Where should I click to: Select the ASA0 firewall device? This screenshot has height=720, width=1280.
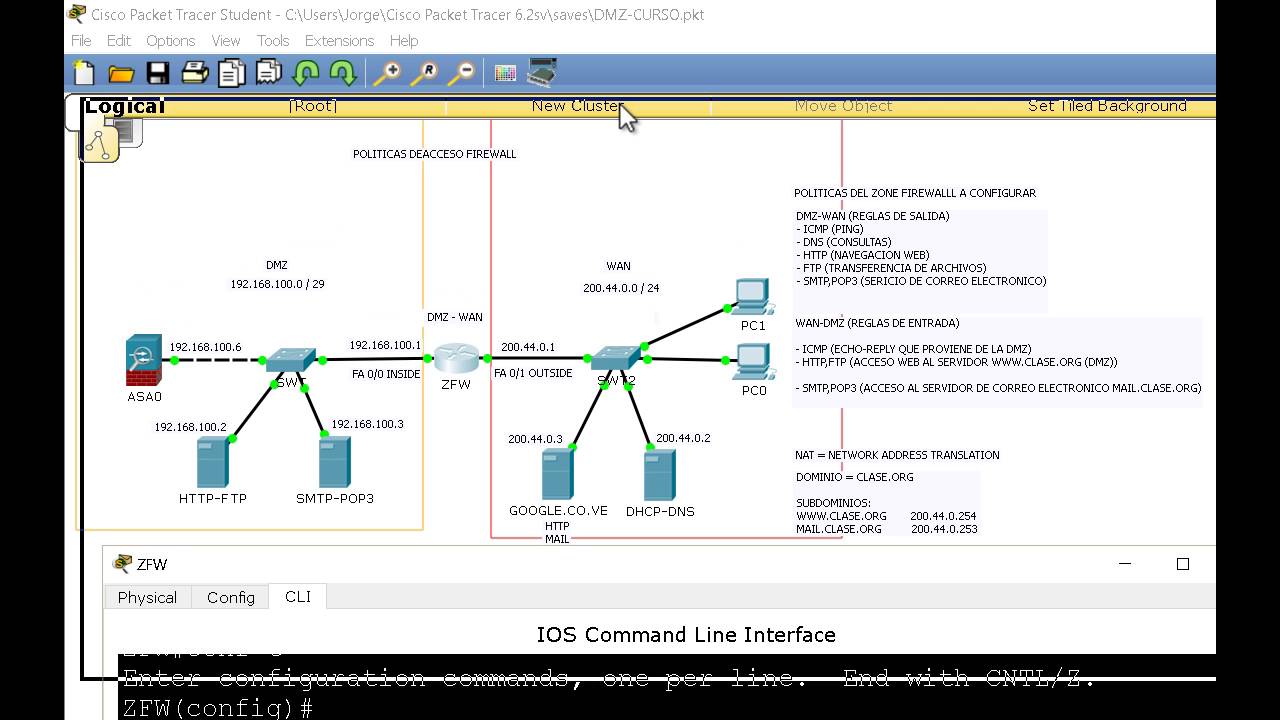point(144,361)
